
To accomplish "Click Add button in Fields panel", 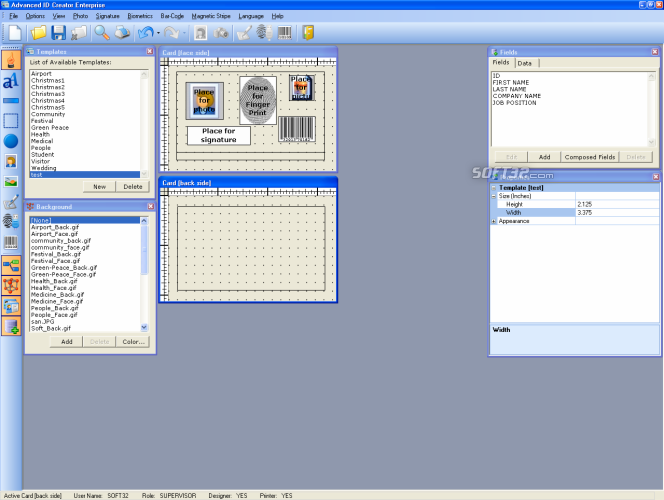I will (545, 157).
